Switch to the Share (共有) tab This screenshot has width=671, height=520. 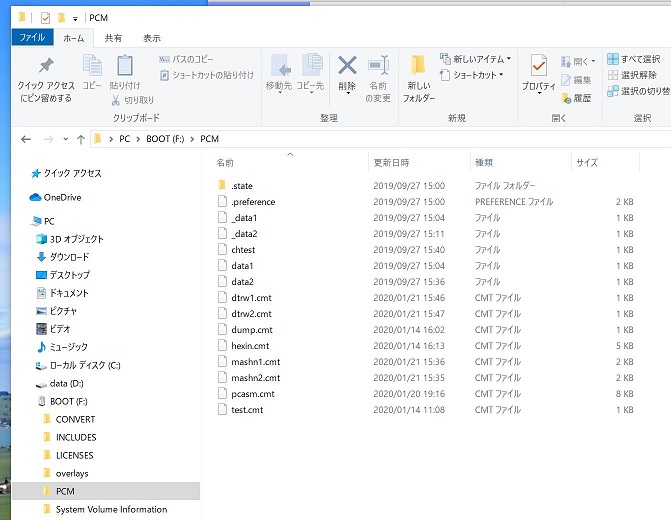point(113,38)
